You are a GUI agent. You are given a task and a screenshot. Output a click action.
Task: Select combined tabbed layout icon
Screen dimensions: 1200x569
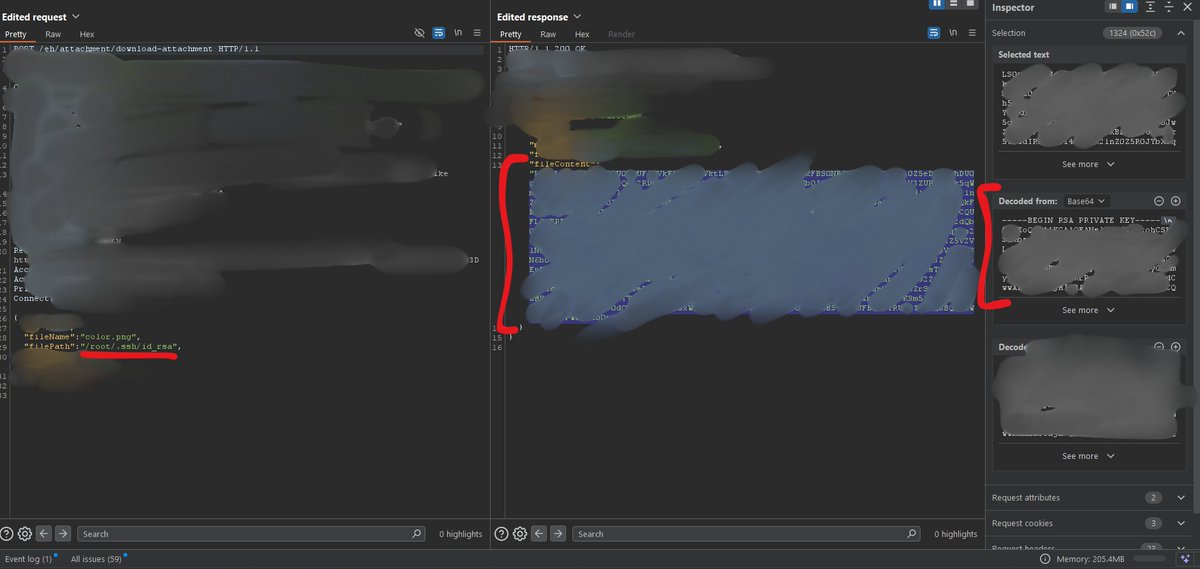click(x=969, y=4)
